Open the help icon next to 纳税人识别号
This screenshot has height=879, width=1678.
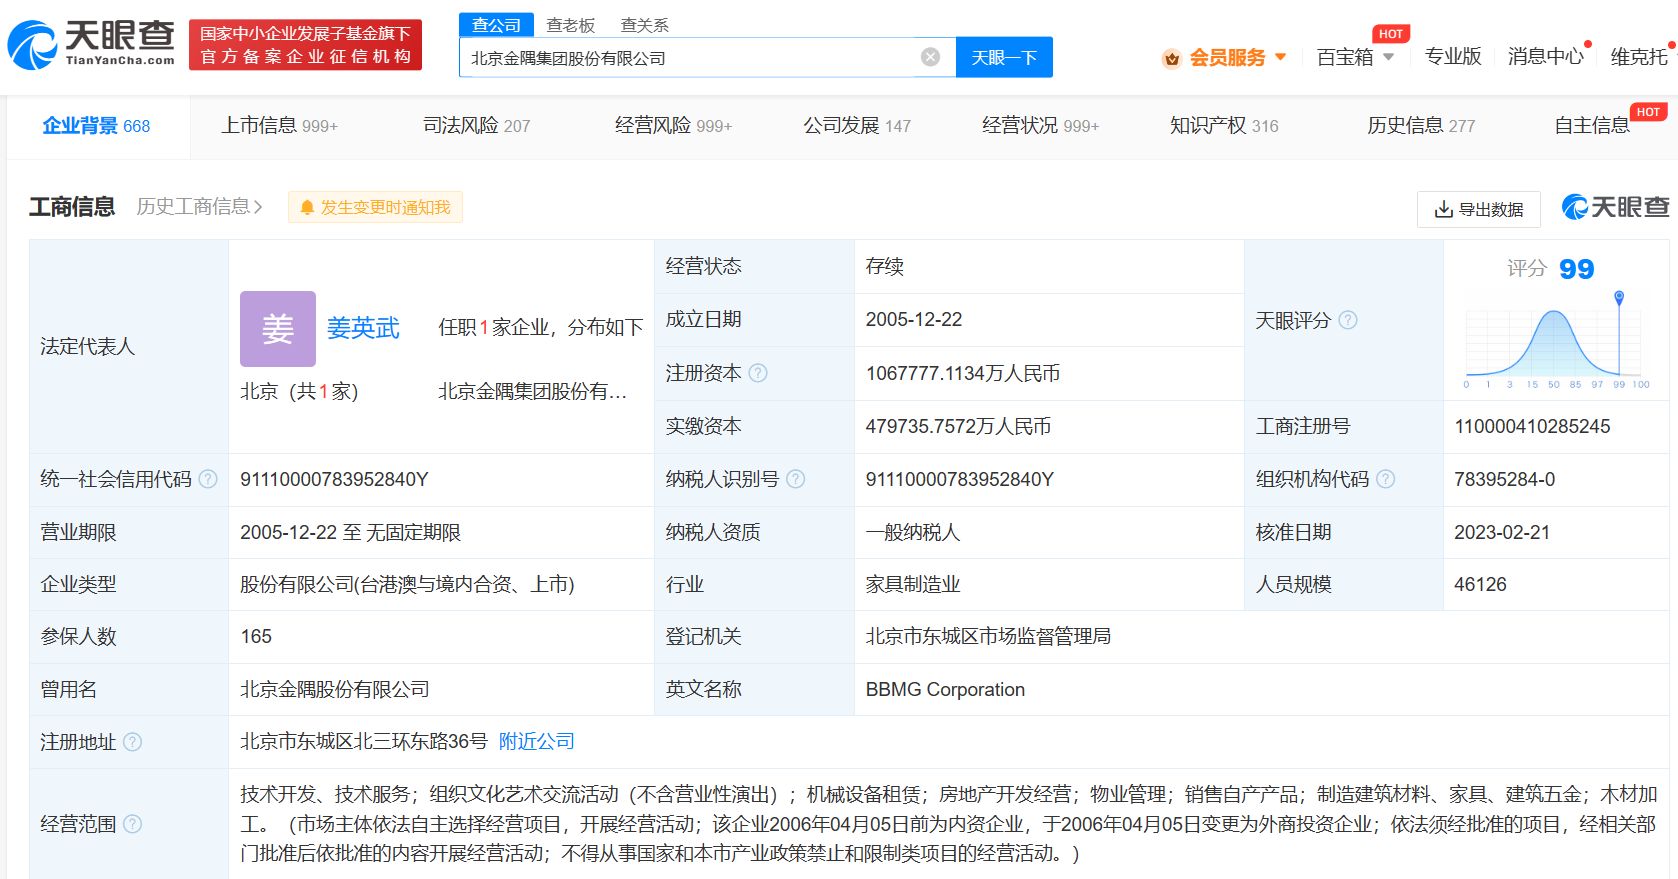coord(795,479)
